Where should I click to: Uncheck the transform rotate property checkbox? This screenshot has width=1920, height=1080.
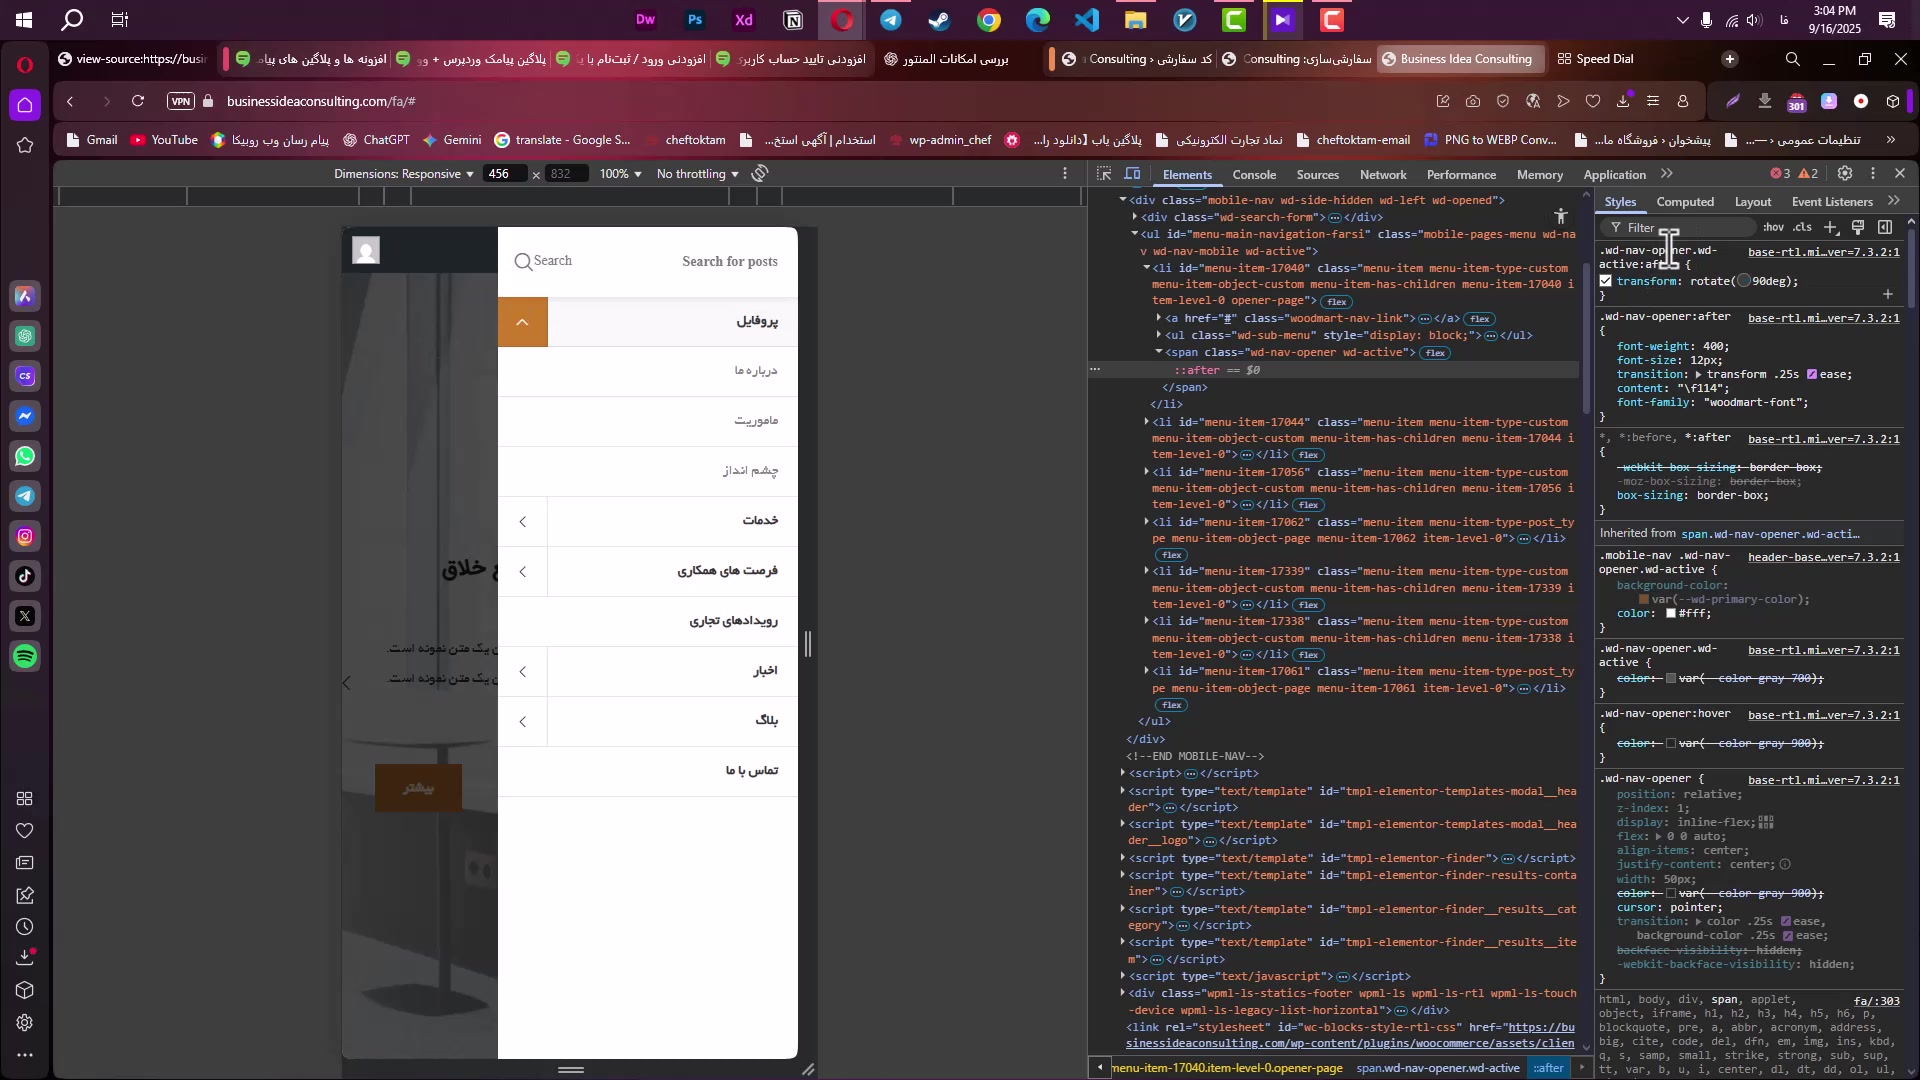click(1606, 282)
